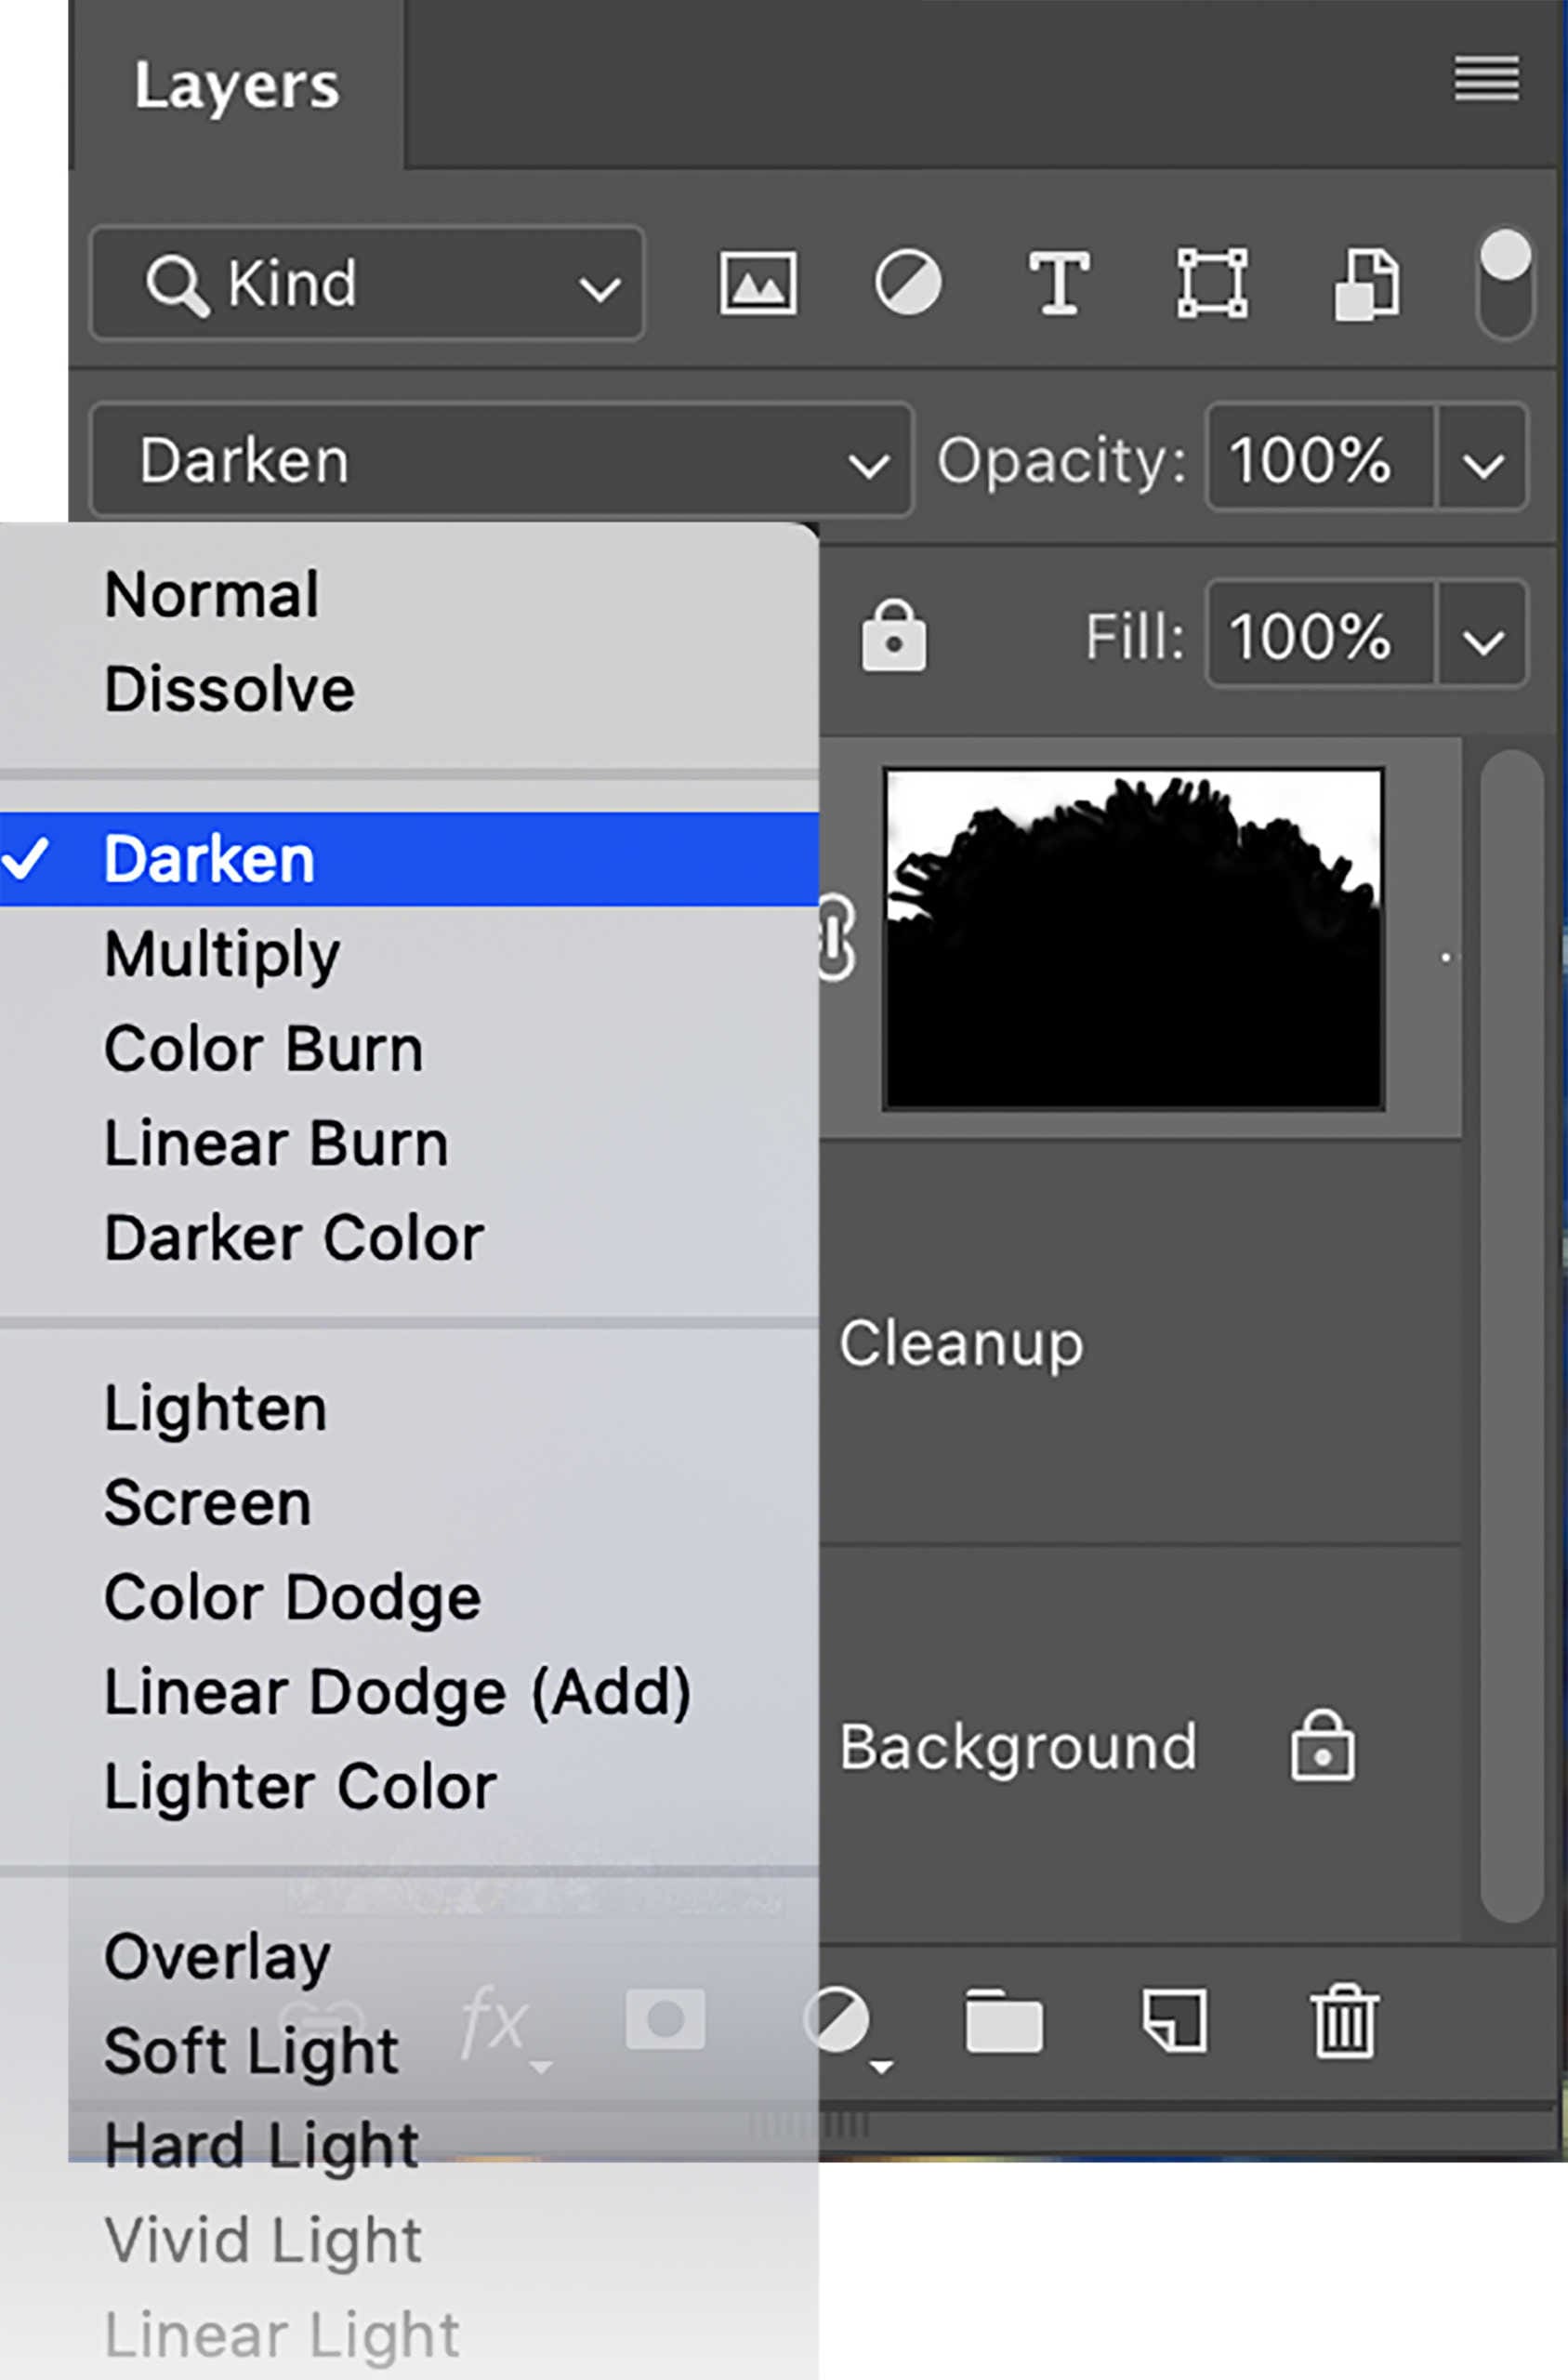Choose Multiply blend mode
This screenshot has width=1568, height=2380.
click(x=222, y=954)
